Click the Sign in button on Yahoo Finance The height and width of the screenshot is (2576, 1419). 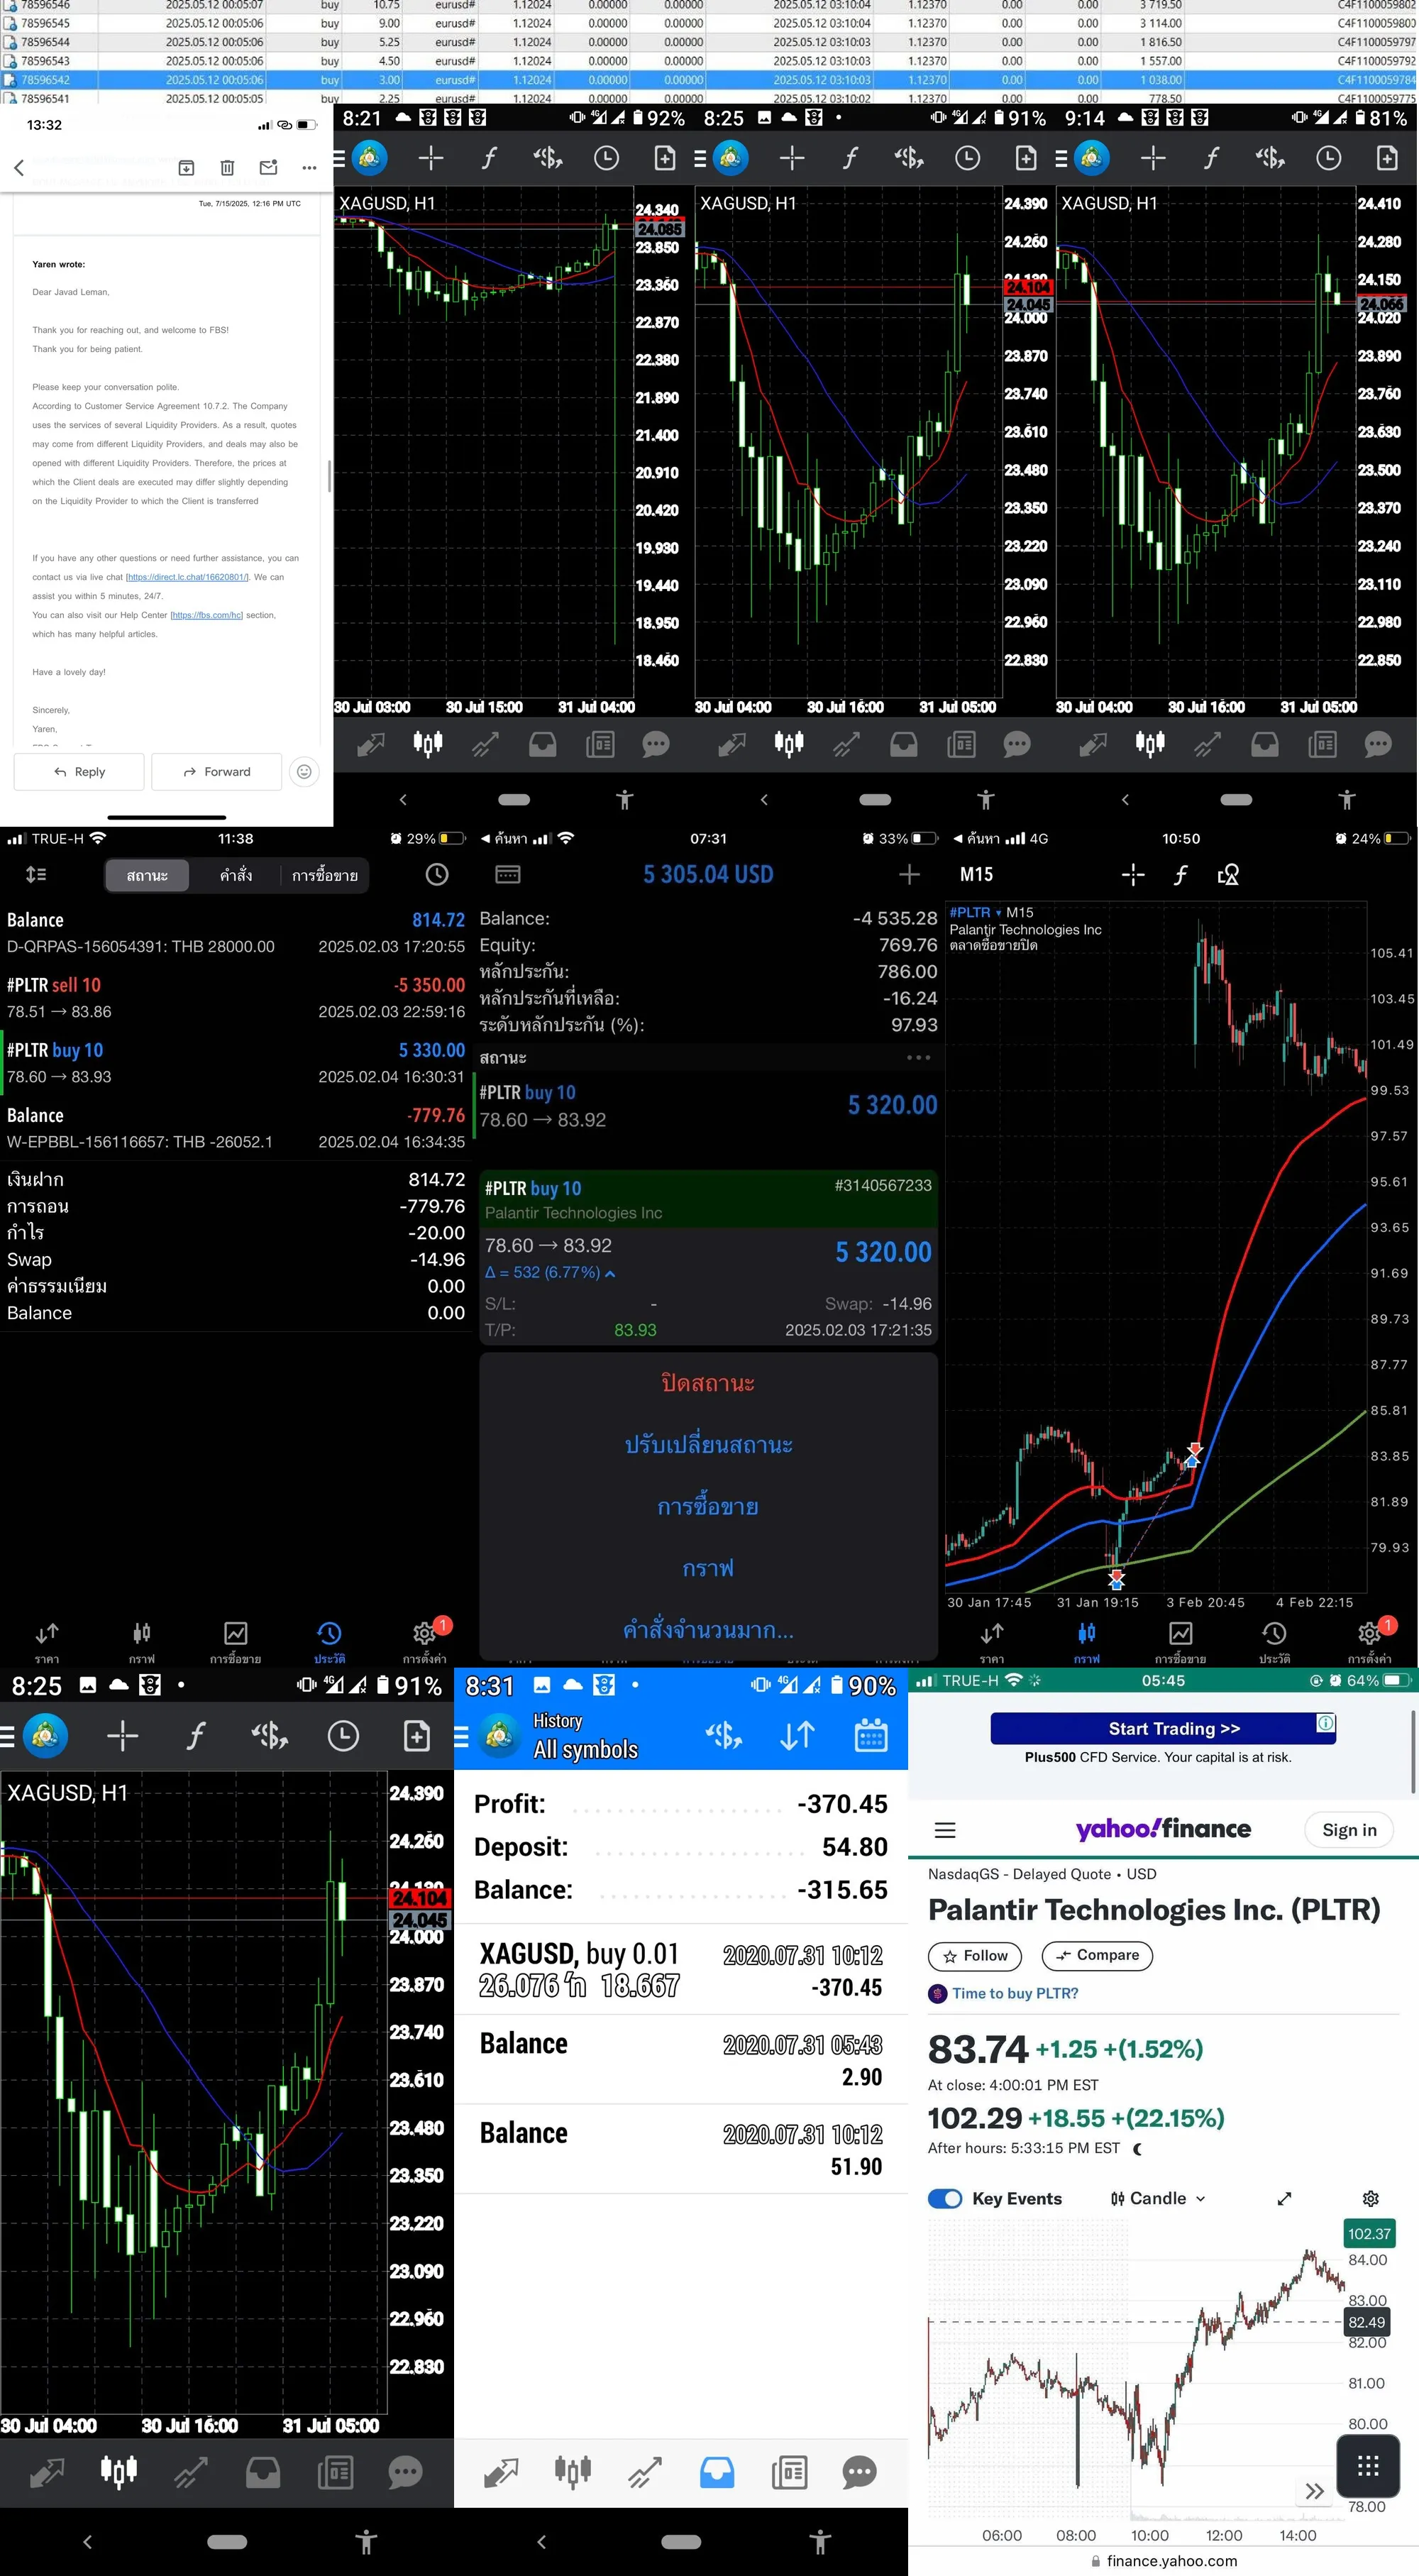pyautogui.click(x=1349, y=1830)
